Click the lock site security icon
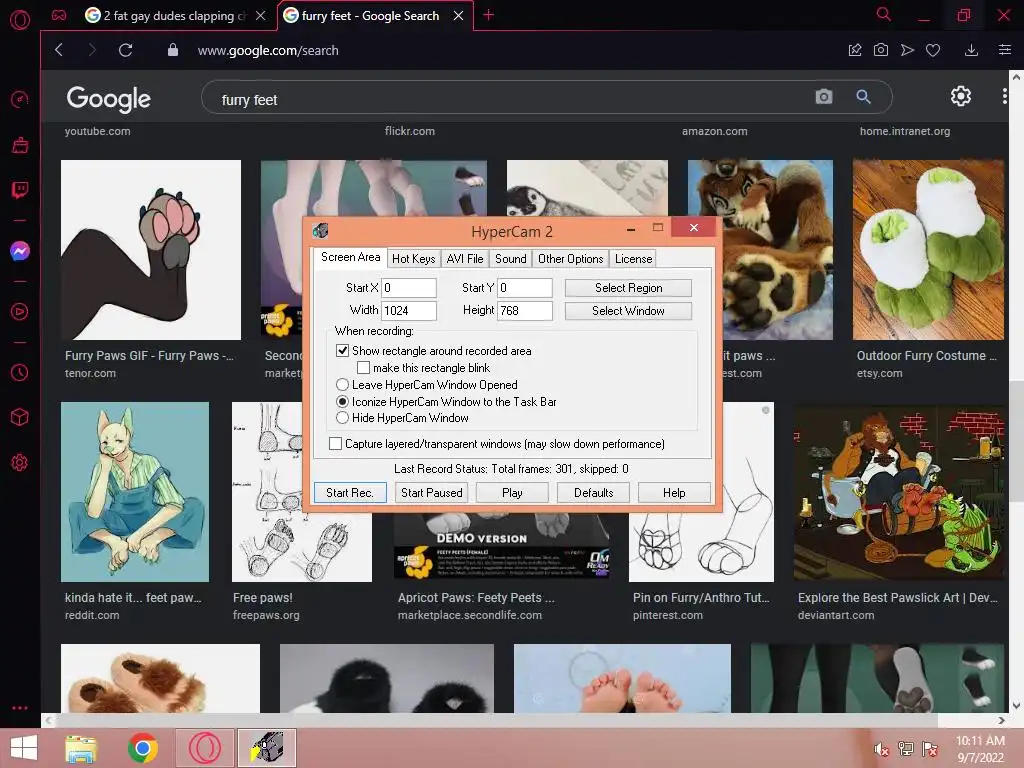 pyautogui.click(x=172, y=50)
